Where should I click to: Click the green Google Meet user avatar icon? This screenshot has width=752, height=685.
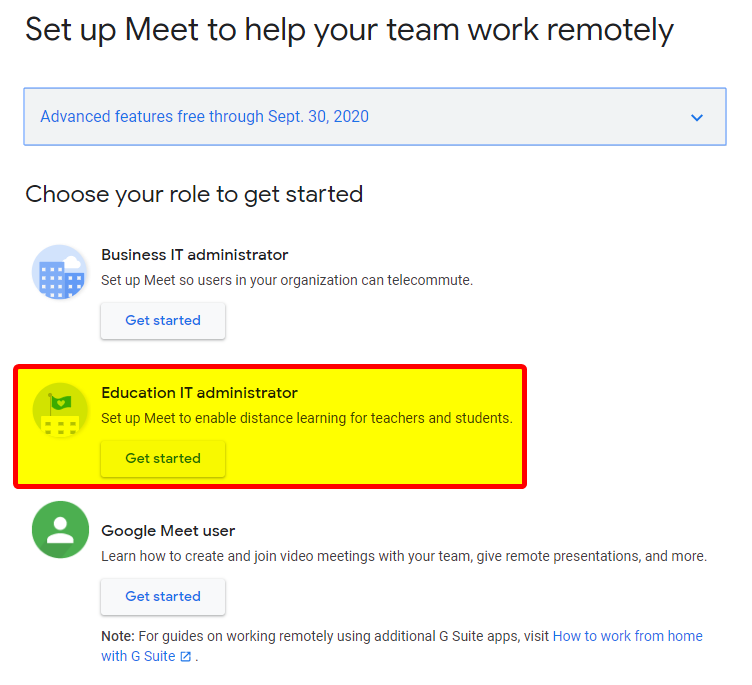pos(60,530)
